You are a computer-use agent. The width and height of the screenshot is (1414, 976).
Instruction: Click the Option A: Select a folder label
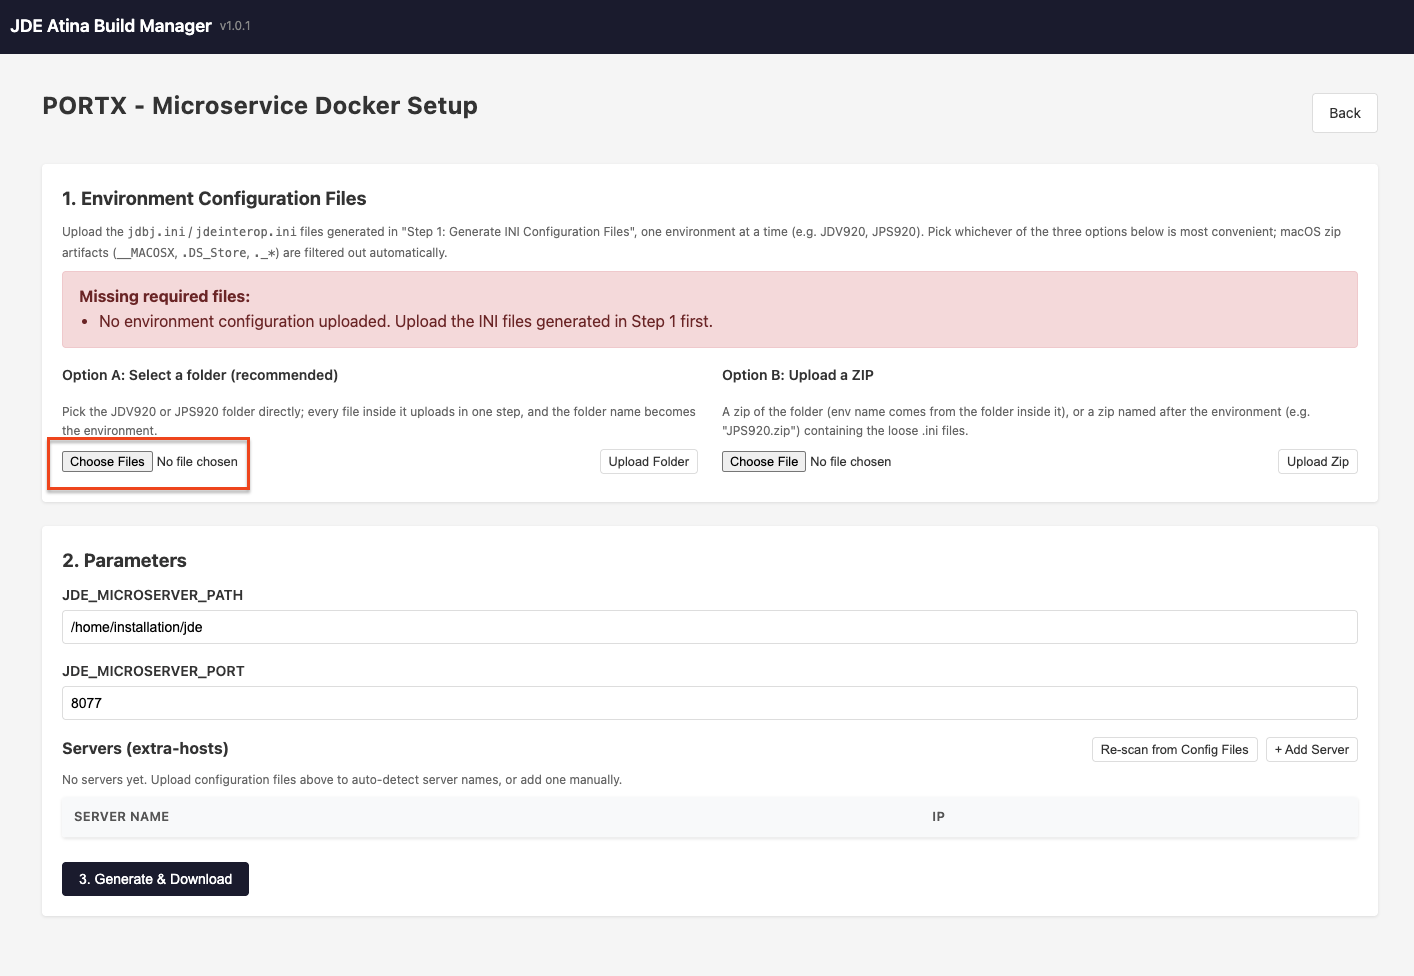(200, 375)
